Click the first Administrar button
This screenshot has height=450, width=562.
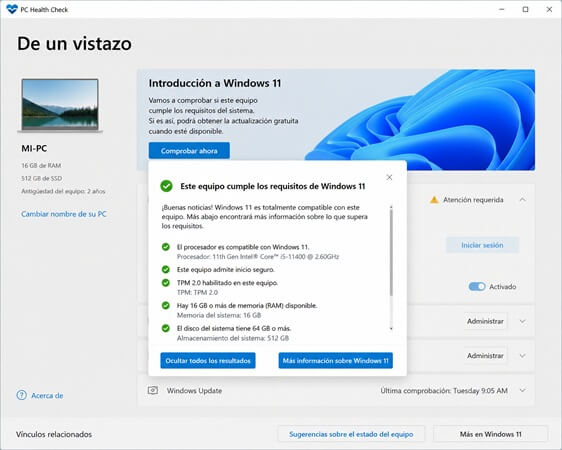[485, 321]
